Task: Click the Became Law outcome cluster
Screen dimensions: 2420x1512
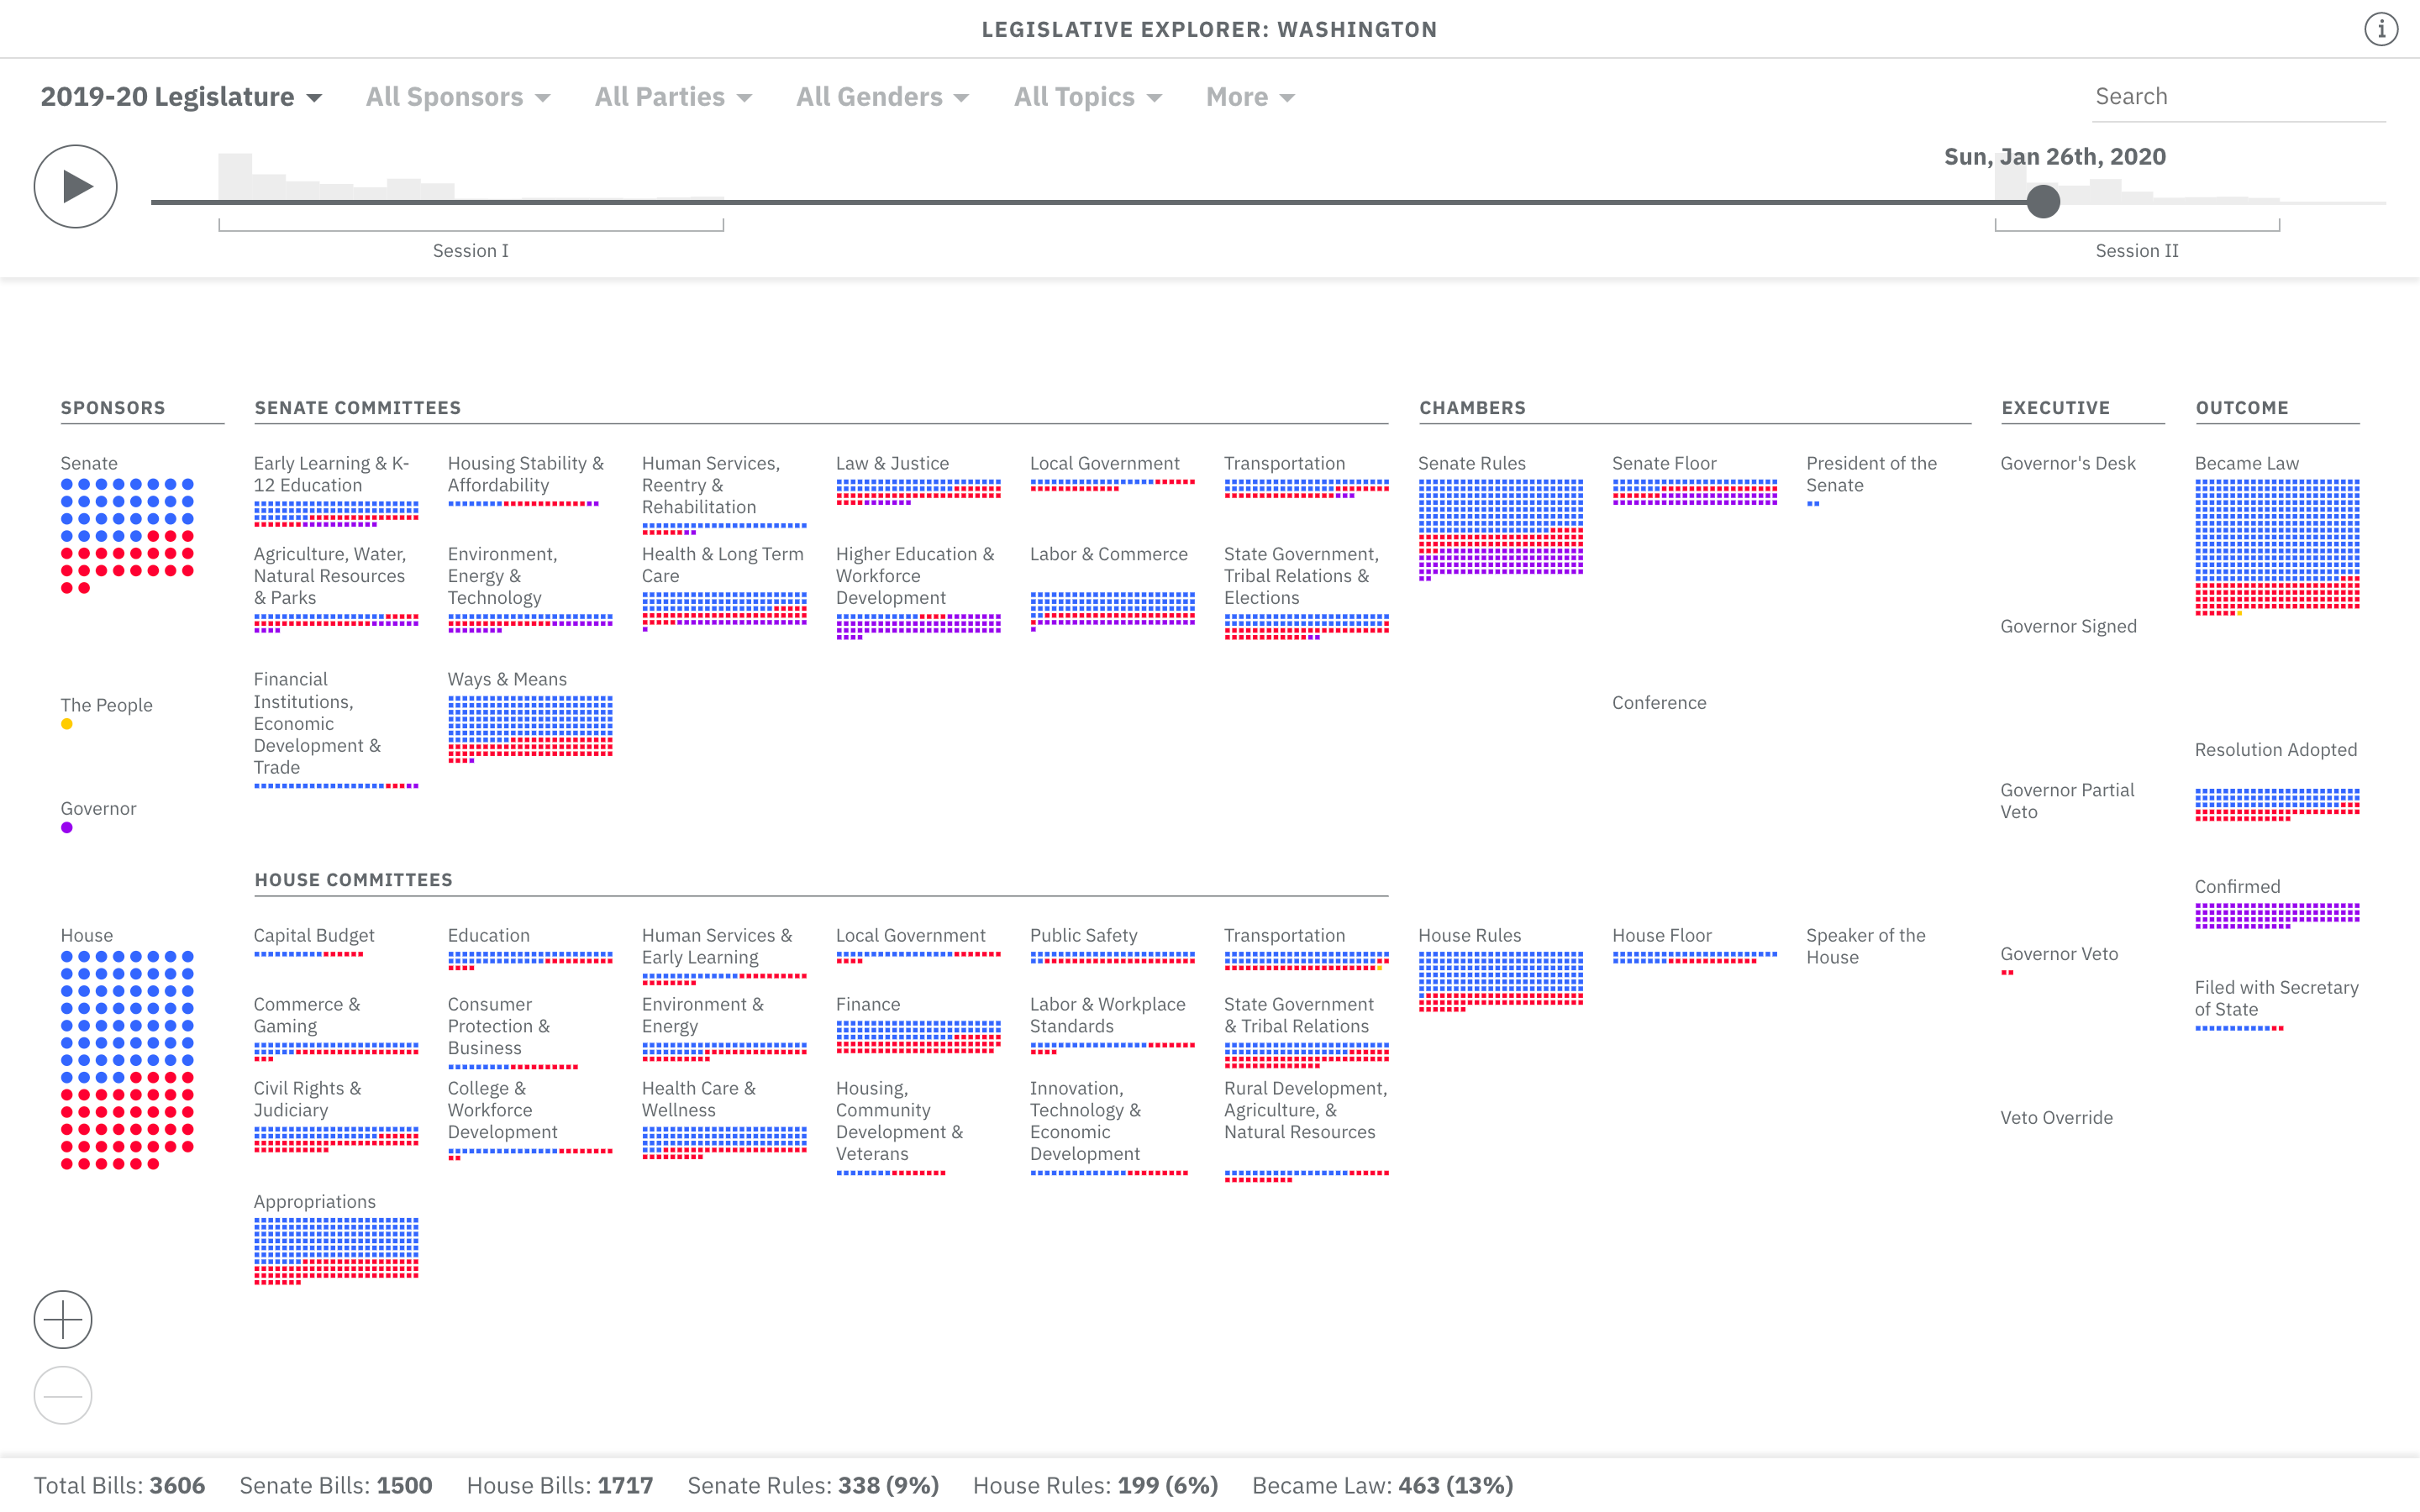Action: pos(2277,545)
